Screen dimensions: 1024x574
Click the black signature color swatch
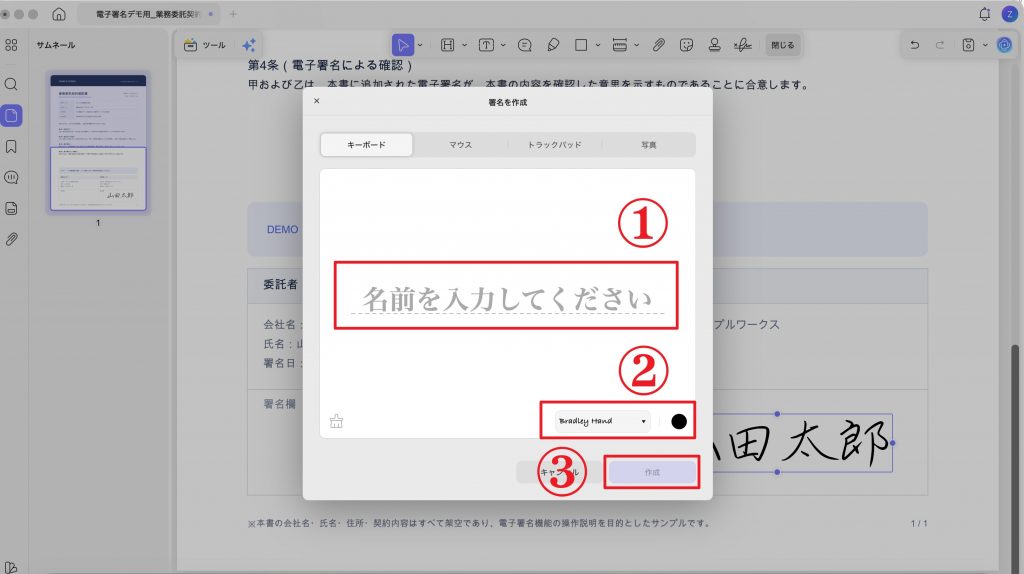(679, 421)
